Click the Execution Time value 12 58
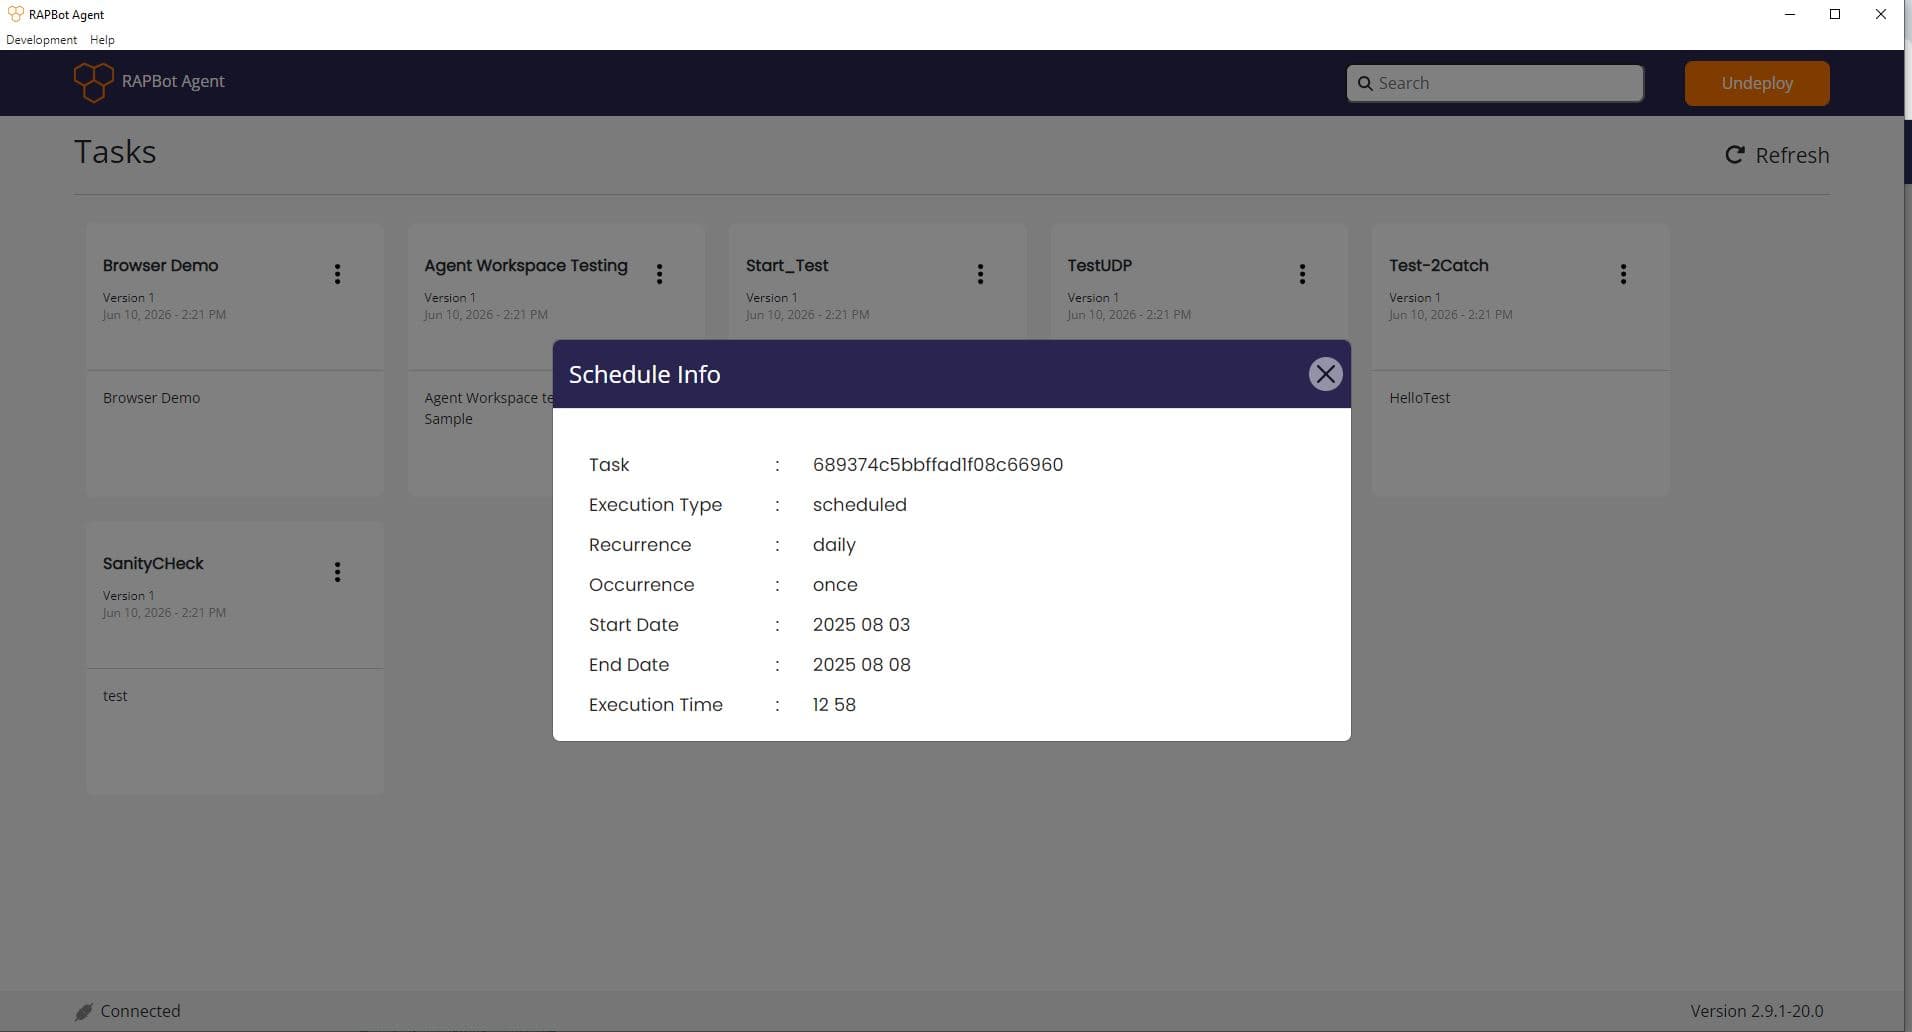 click(834, 705)
